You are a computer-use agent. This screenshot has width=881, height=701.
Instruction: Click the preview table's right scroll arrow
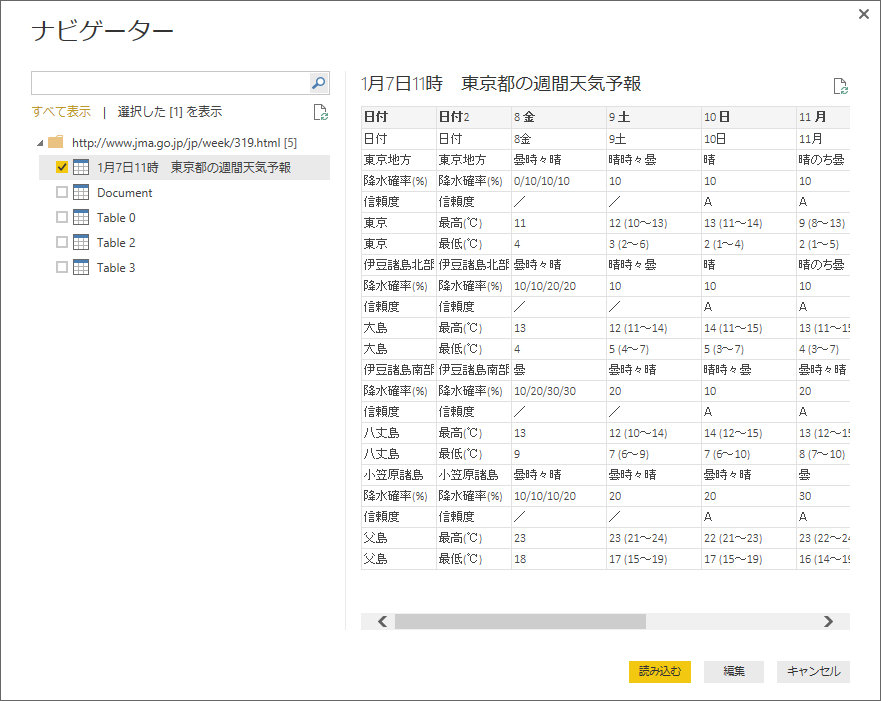[x=828, y=621]
